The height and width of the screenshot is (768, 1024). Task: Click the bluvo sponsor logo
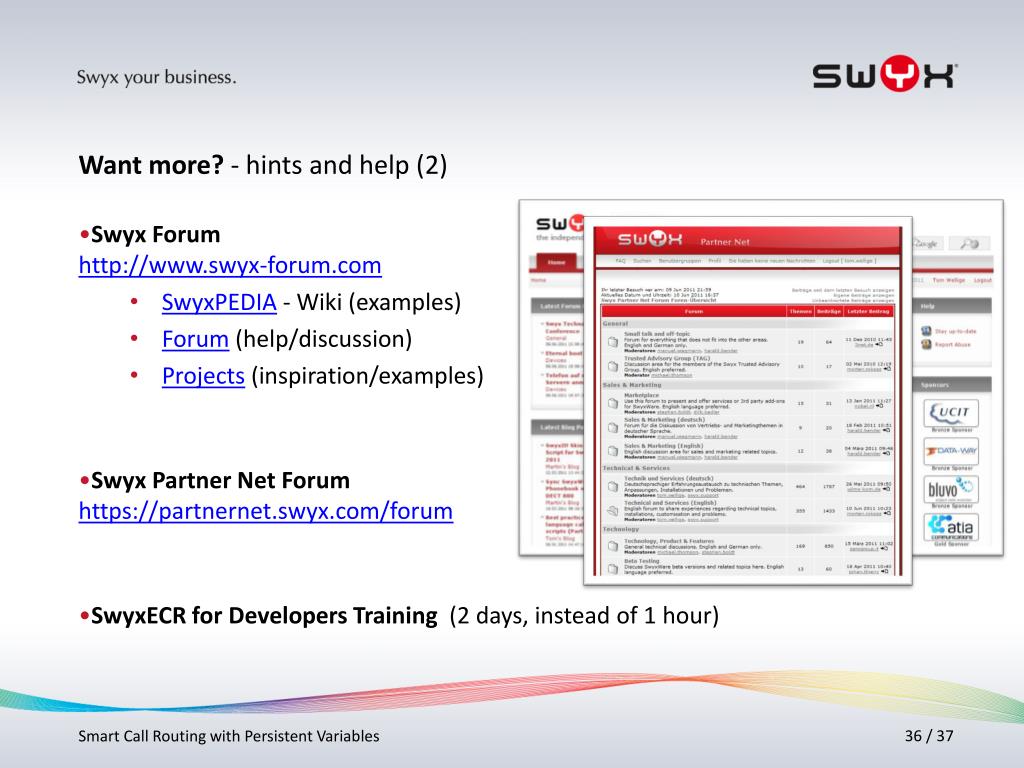pyautogui.click(x=951, y=488)
